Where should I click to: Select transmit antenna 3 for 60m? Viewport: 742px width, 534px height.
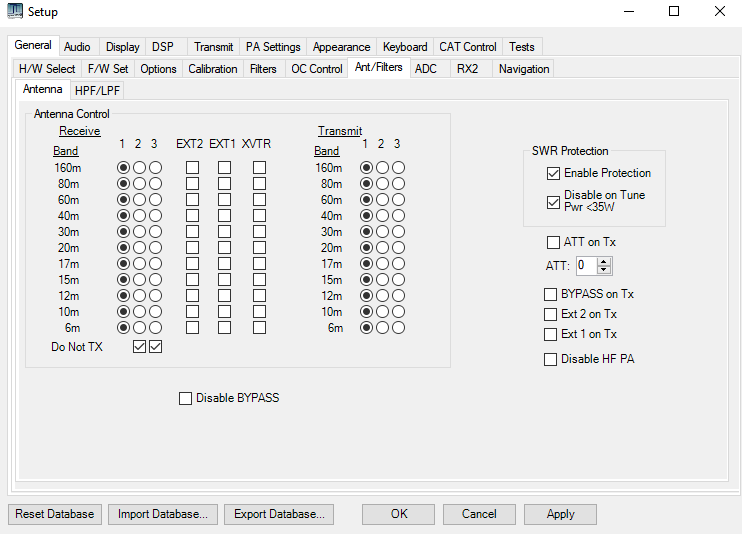click(398, 200)
